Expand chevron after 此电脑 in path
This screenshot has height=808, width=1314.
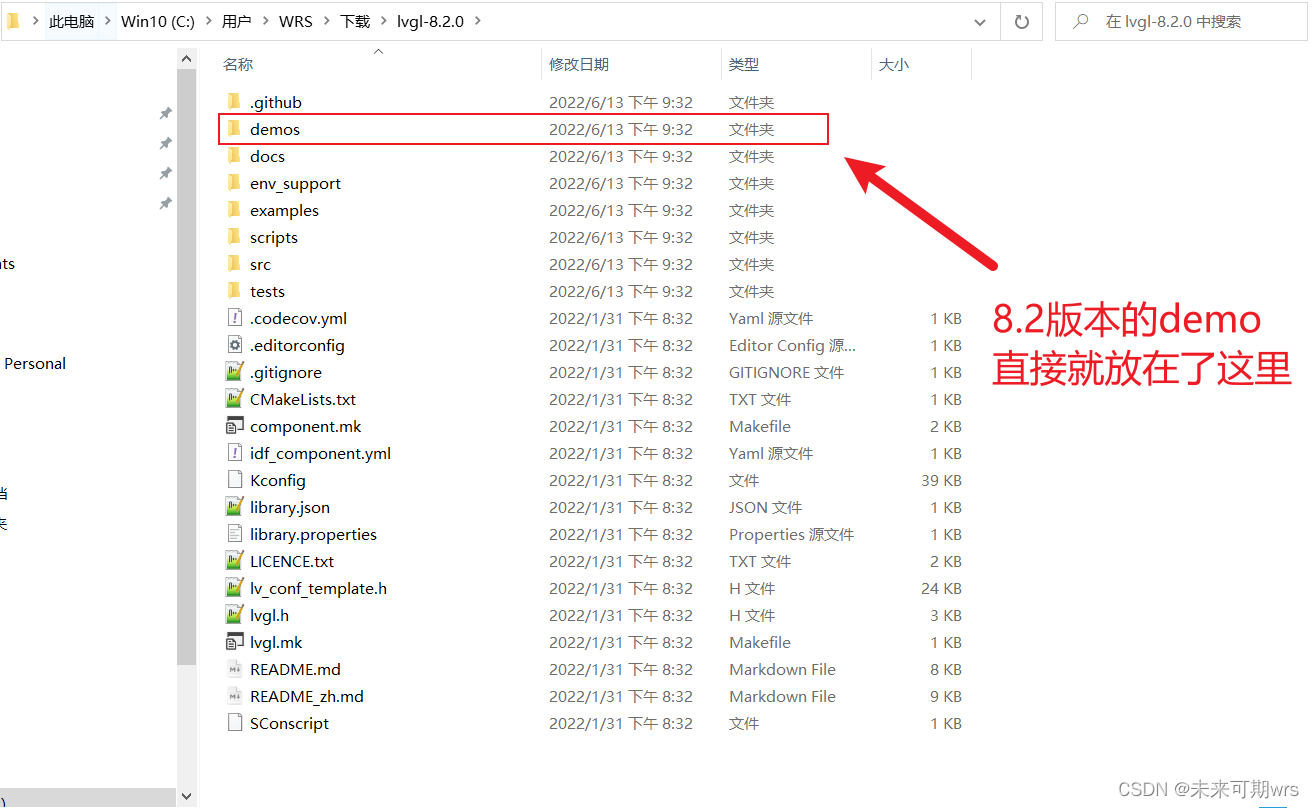[x=107, y=21]
